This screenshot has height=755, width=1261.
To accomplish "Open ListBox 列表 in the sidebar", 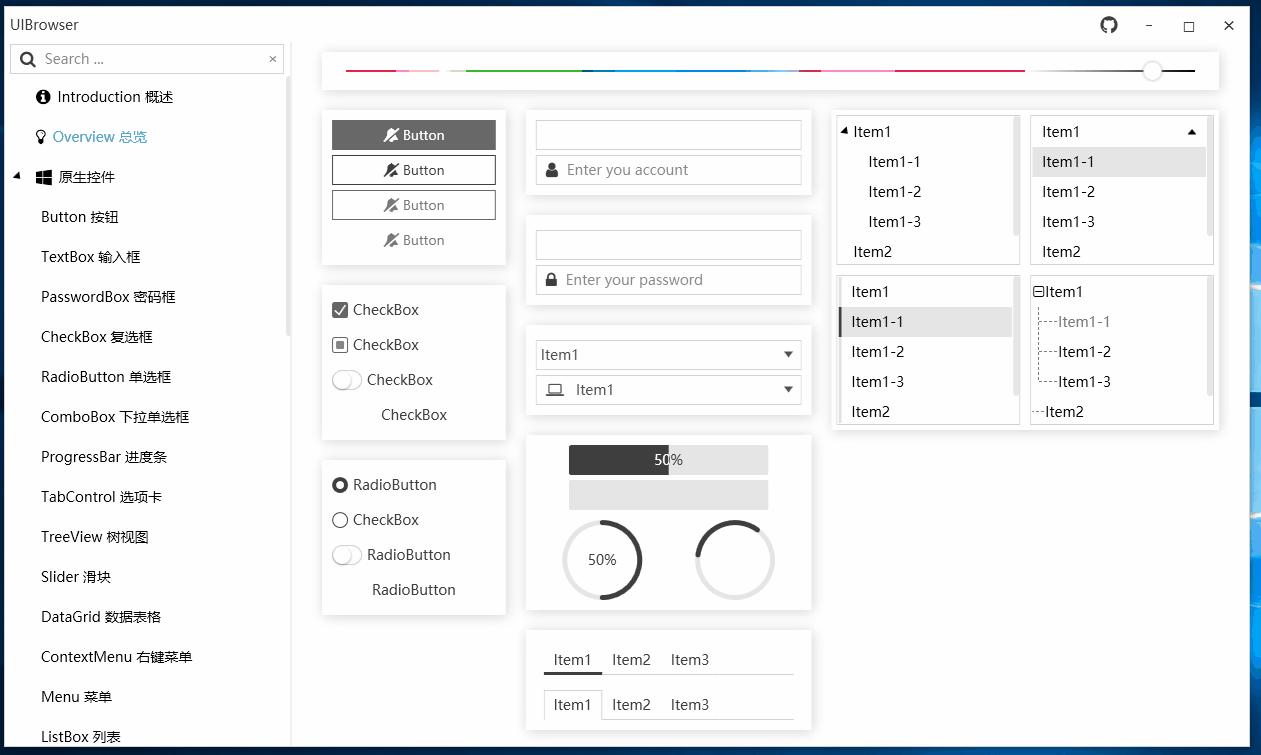I will 81,737.
